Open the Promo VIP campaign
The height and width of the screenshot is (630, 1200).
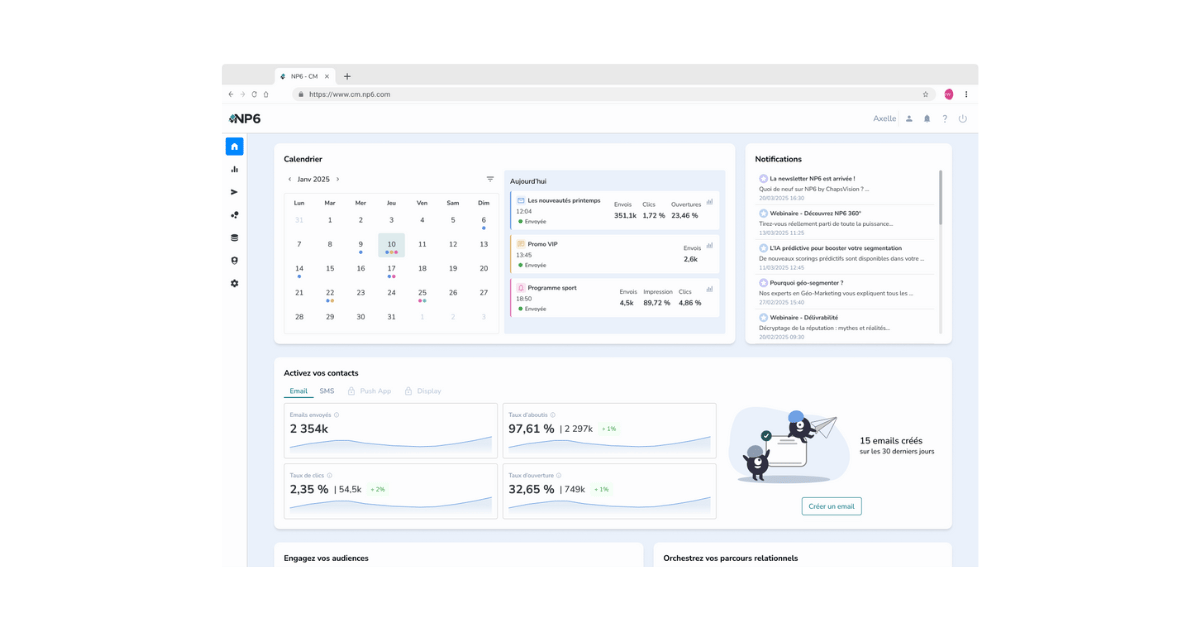pyautogui.click(x=614, y=254)
